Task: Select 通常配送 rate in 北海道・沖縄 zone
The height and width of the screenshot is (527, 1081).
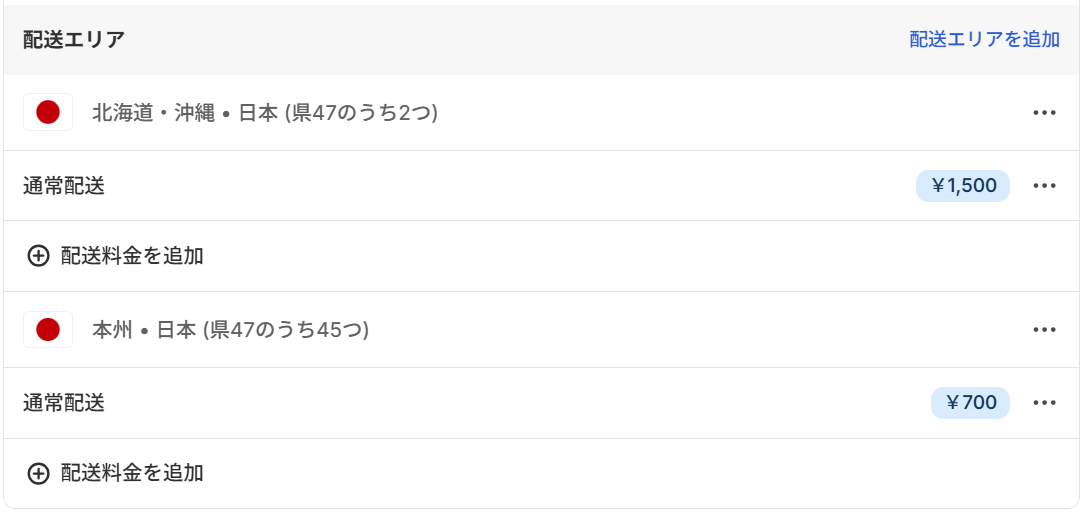Action: [64, 186]
